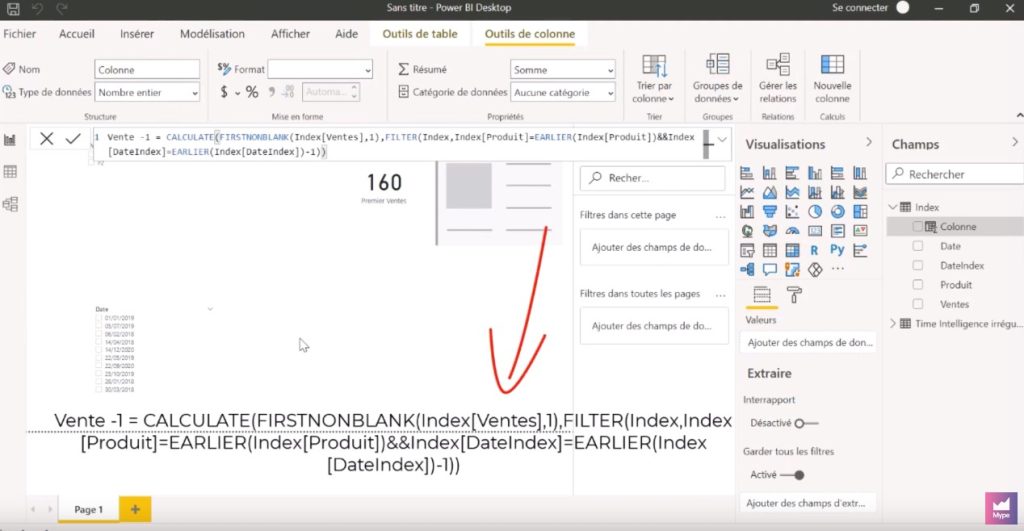Viewport: 1024px width, 531px height.
Task: Select the Page 1 tab
Action: [x=89, y=509]
